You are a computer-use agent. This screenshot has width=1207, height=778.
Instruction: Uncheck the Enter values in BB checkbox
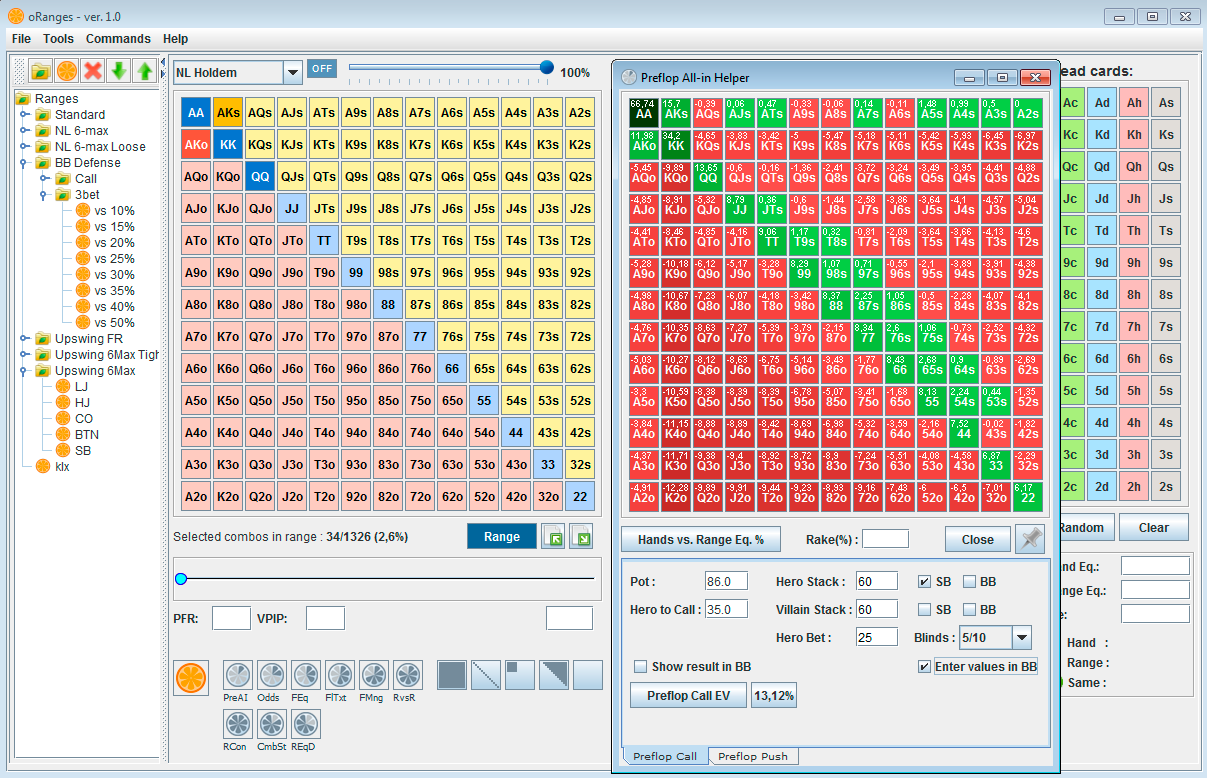(x=924, y=666)
